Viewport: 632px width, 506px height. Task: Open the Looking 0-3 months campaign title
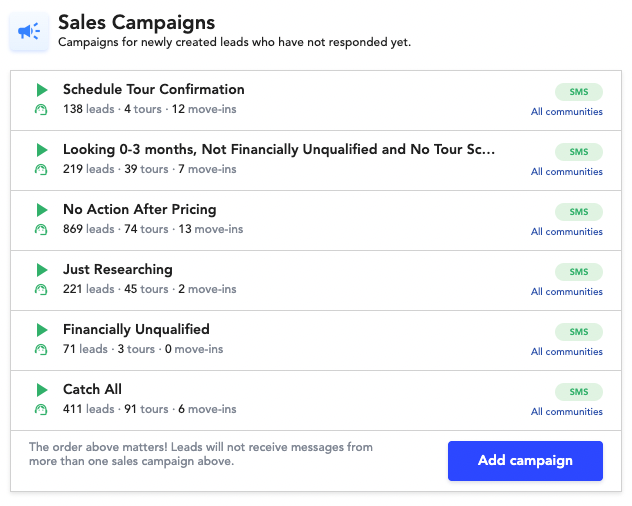click(x=279, y=149)
